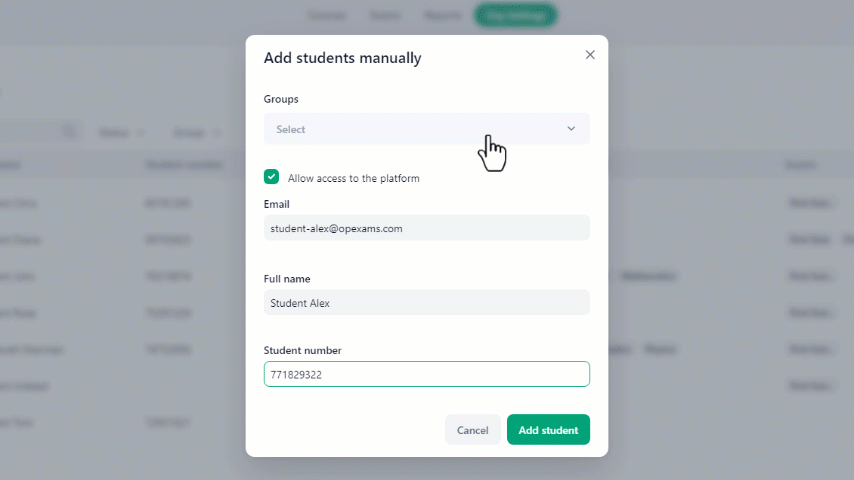Click the green Add student button

pyautogui.click(x=548, y=430)
